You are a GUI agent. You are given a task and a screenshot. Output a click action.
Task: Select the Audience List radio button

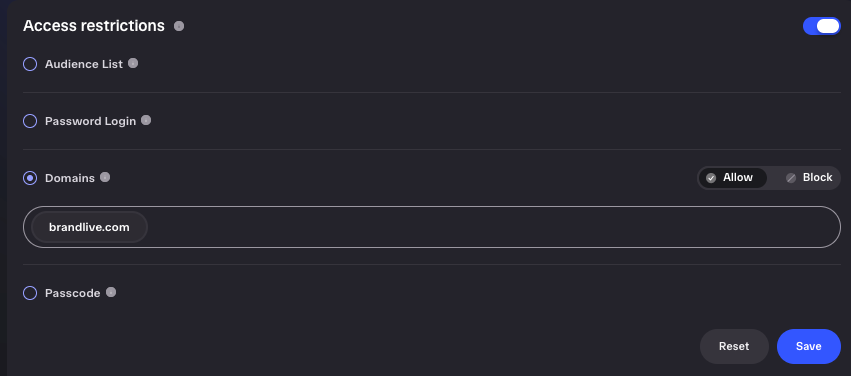click(30, 64)
